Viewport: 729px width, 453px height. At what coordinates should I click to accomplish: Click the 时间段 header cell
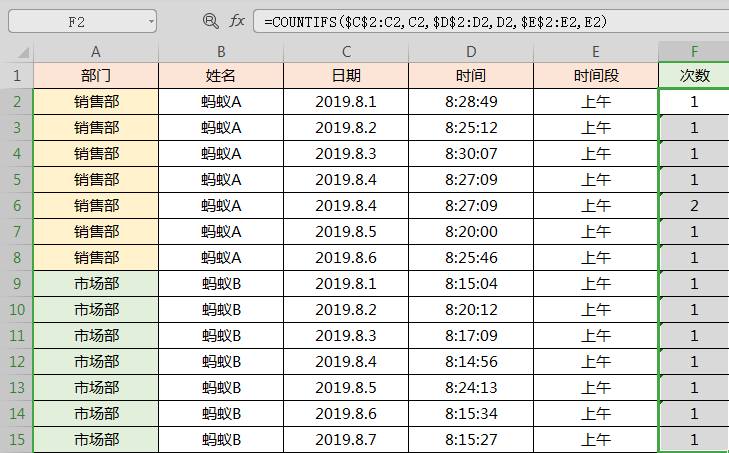click(x=596, y=76)
